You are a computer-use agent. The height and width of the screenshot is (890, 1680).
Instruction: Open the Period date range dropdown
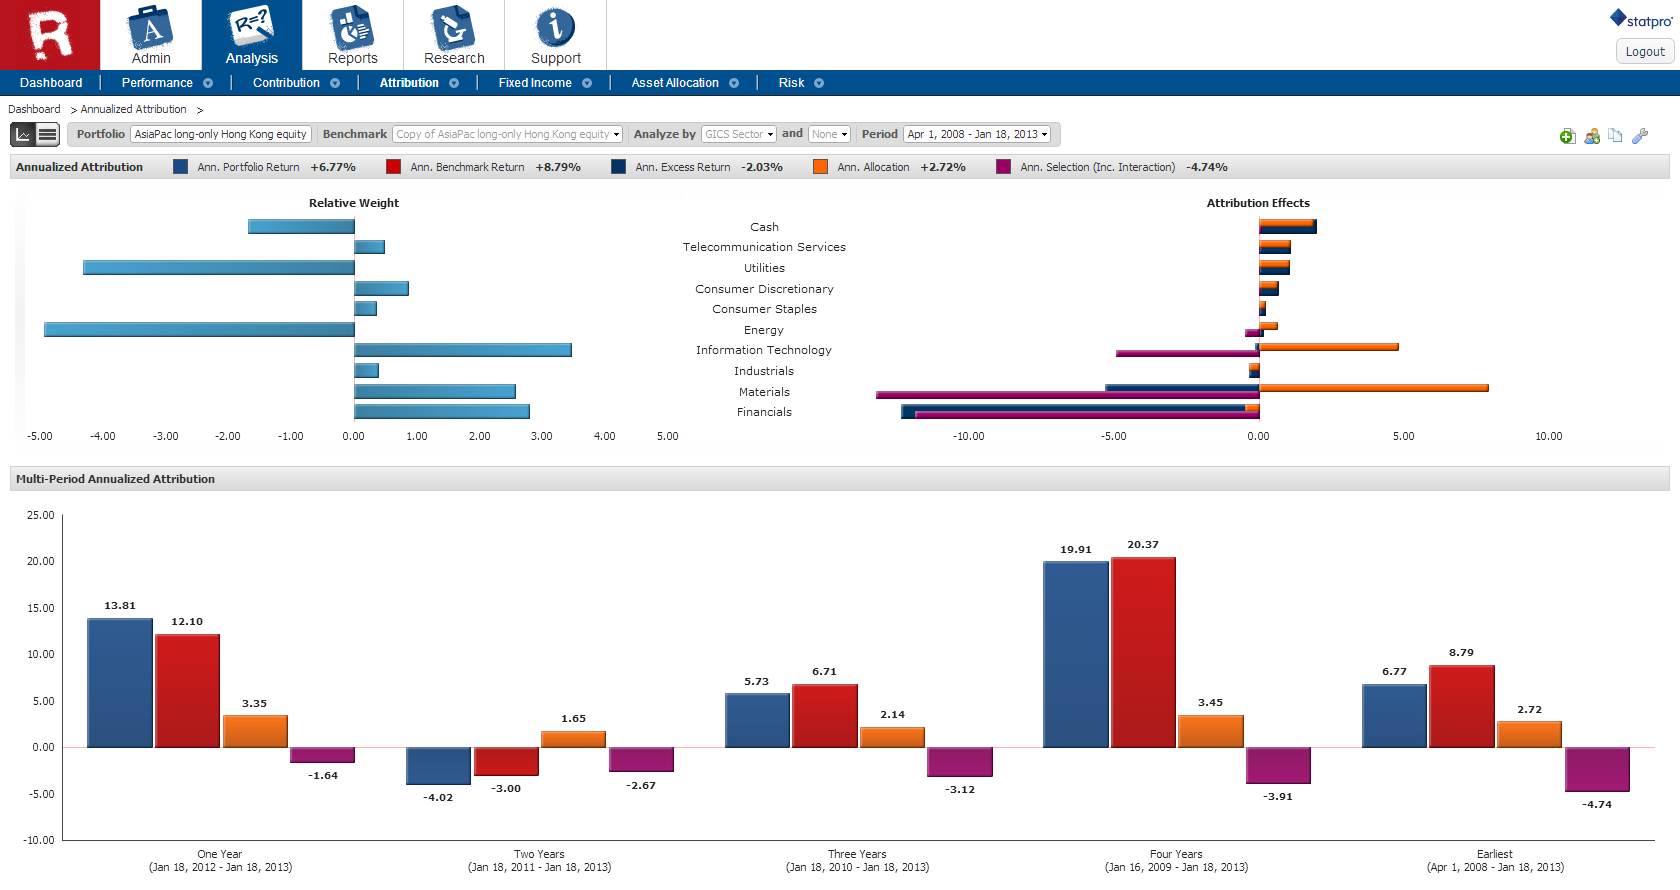[x=977, y=134]
